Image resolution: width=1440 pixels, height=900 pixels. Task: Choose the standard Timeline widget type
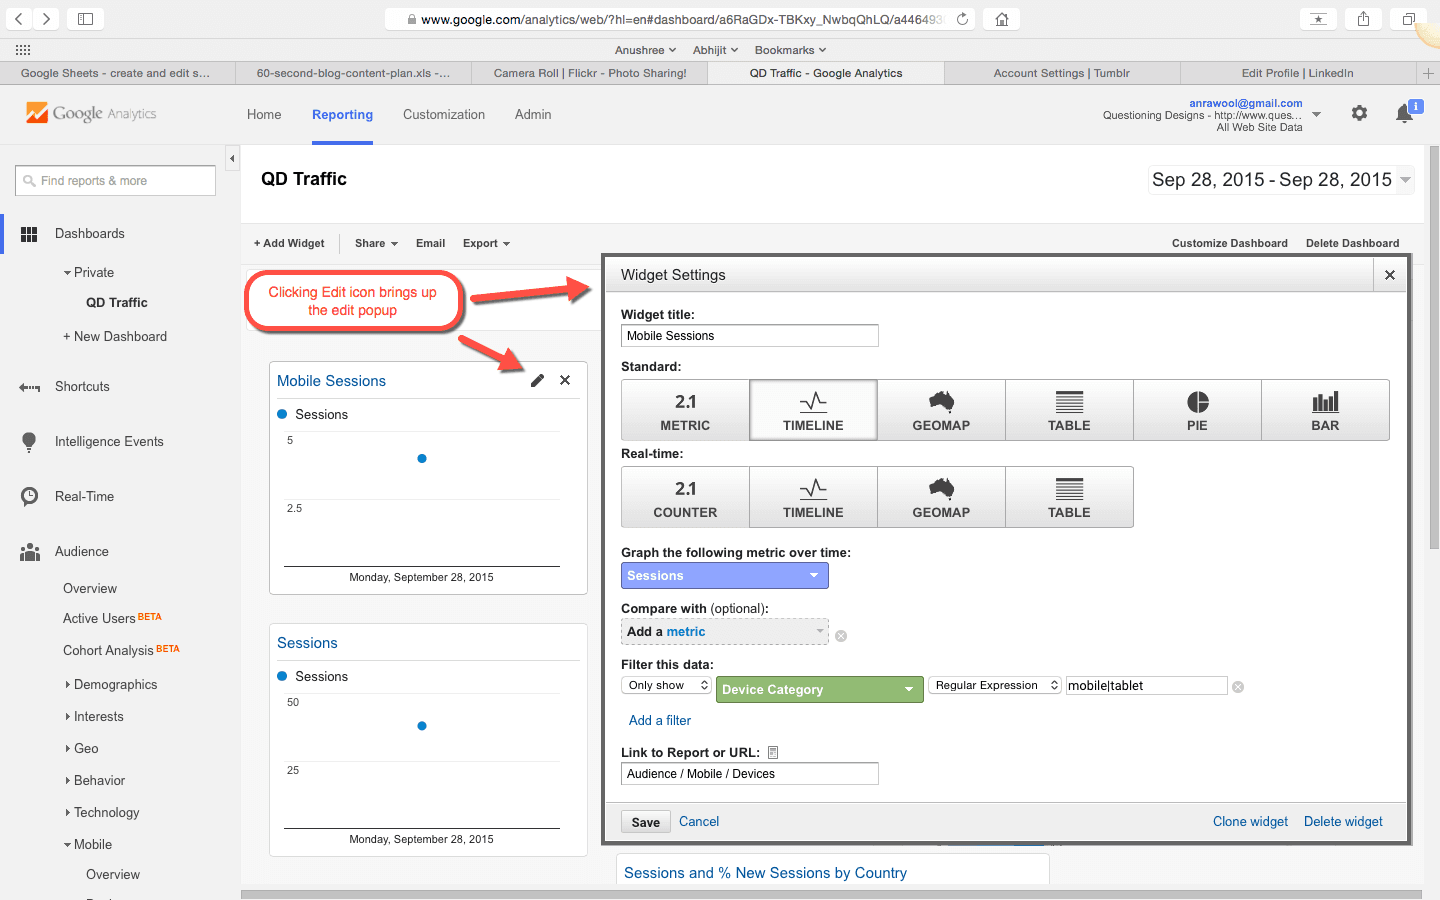coord(813,410)
